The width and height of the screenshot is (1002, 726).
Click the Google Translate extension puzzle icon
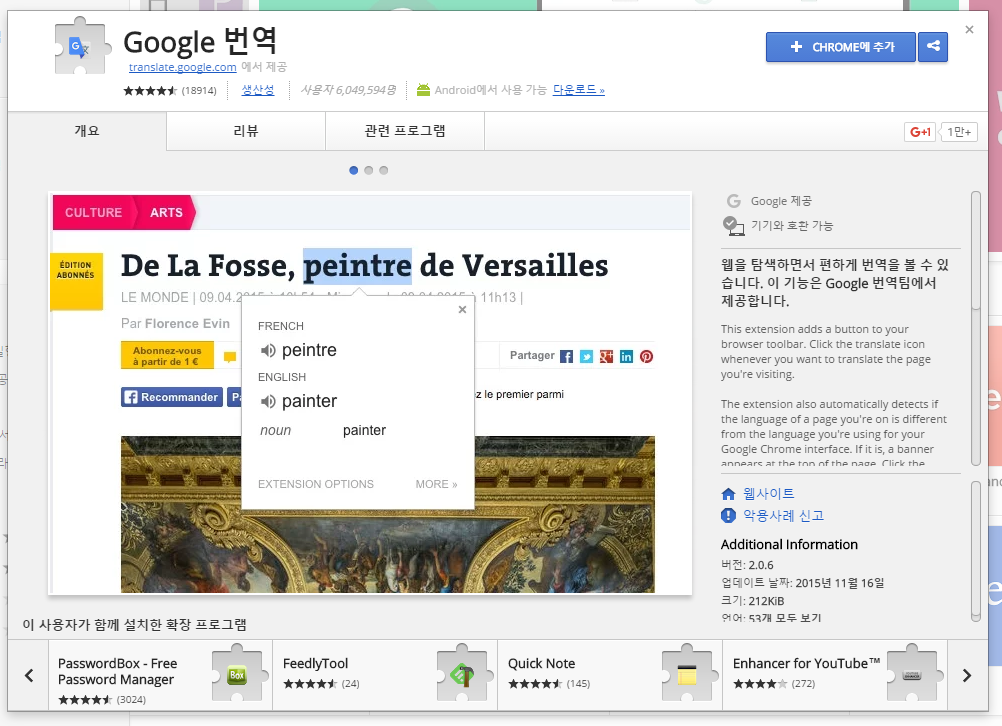pyautogui.click(x=80, y=47)
